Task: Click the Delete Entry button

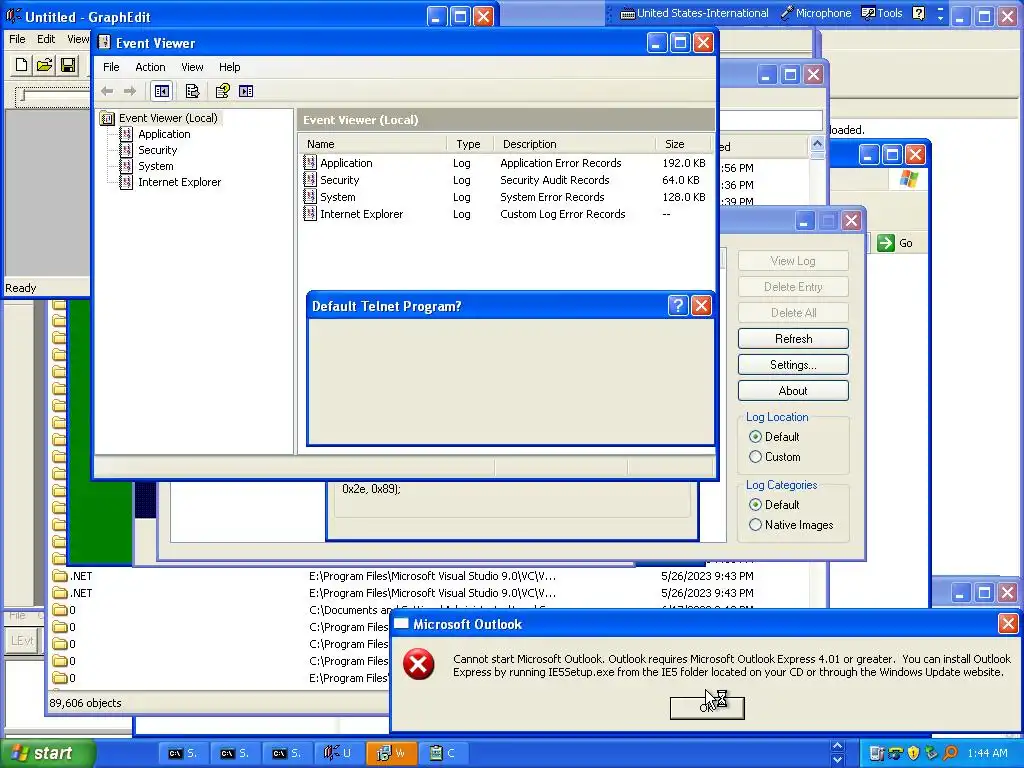Action: click(793, 287)
